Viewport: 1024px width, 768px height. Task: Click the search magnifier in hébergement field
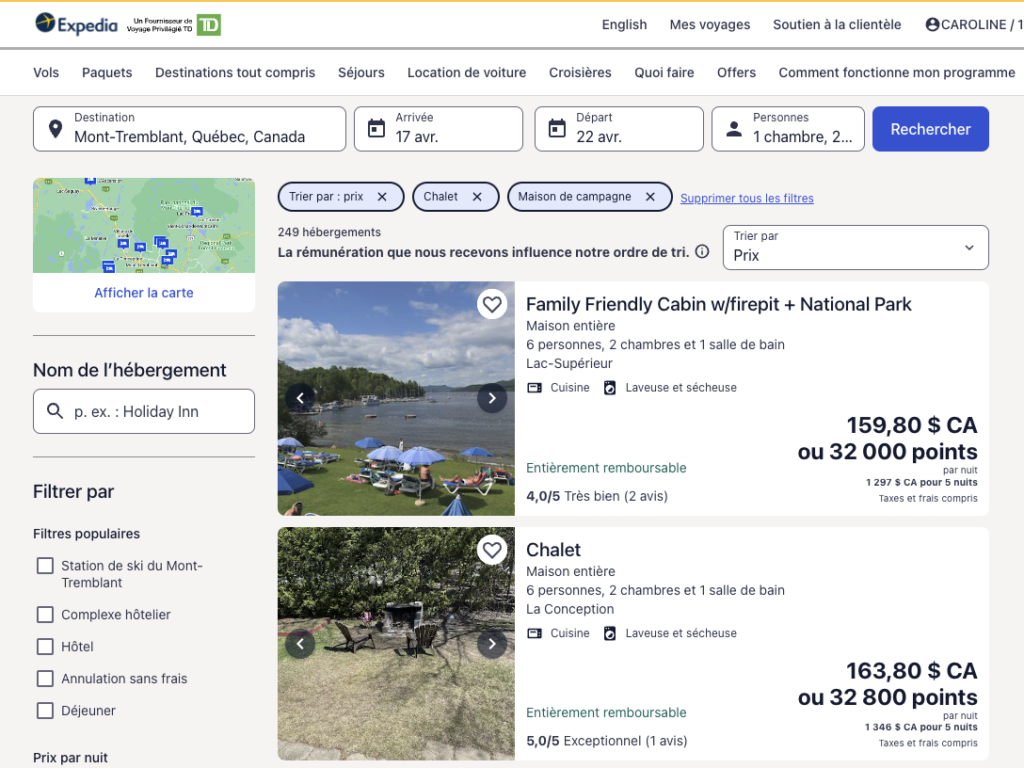click(54, 411)
